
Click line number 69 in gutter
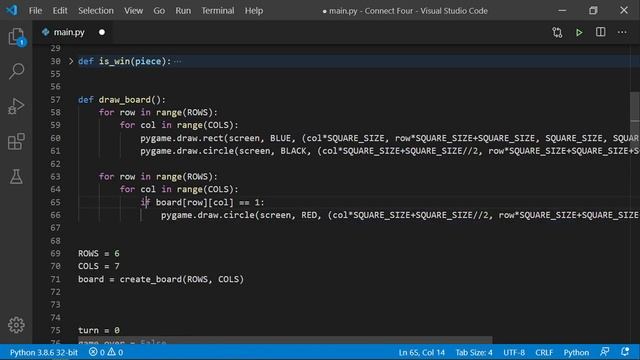point(55,253)
